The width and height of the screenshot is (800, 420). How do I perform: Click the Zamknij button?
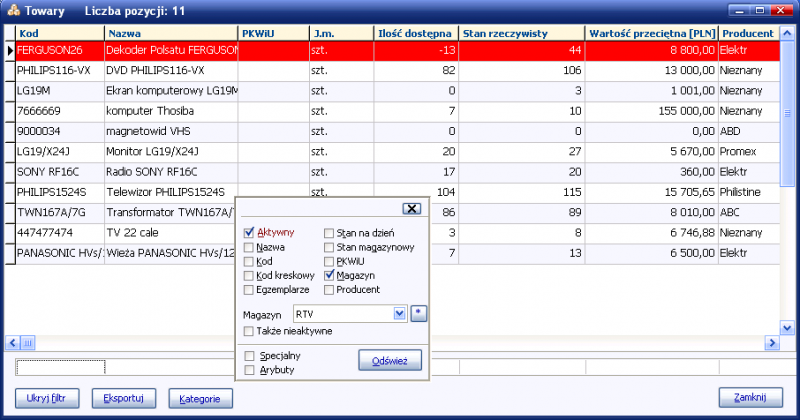pos(751,398)
